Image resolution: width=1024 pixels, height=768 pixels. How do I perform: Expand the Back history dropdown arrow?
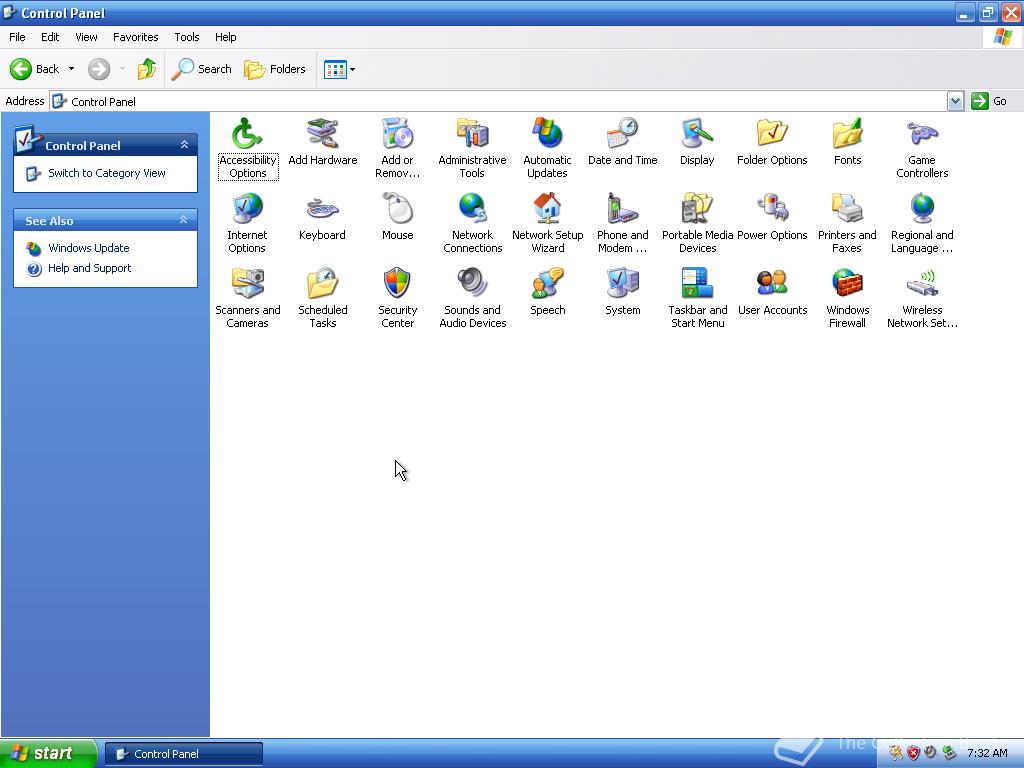[71, 69]
